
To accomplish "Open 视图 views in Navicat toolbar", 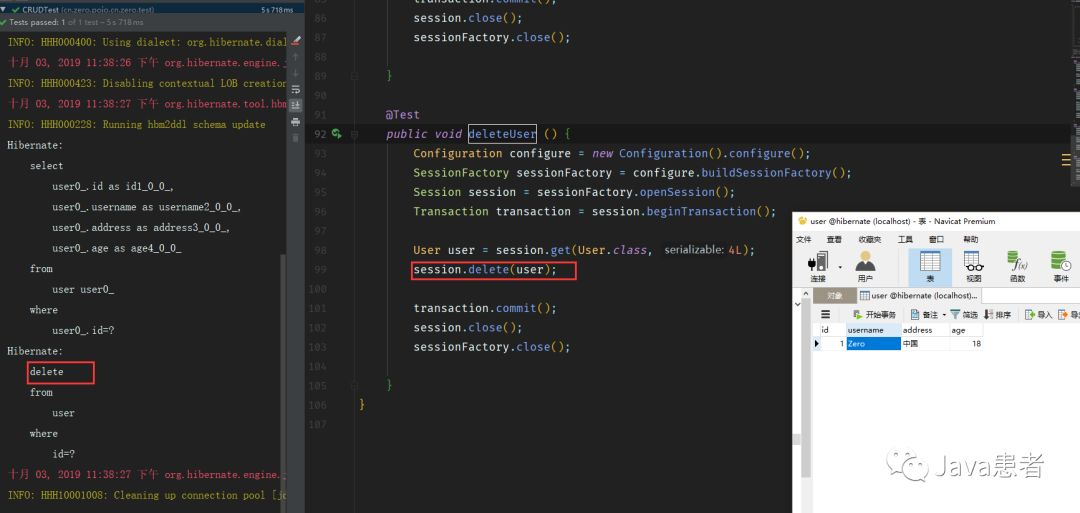I will coord(973,266).
